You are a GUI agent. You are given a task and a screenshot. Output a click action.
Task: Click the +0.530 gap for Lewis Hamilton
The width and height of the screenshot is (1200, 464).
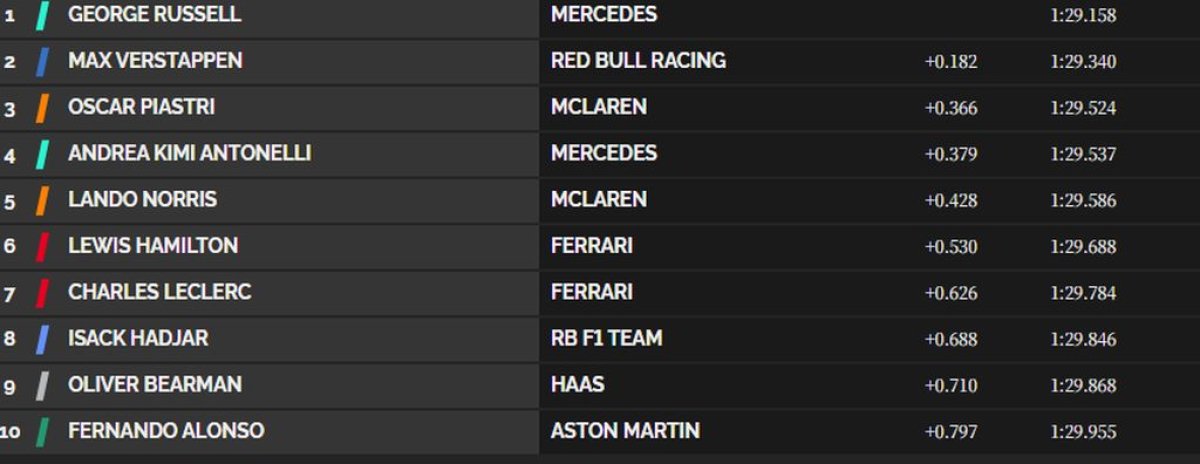coord(950,247)
